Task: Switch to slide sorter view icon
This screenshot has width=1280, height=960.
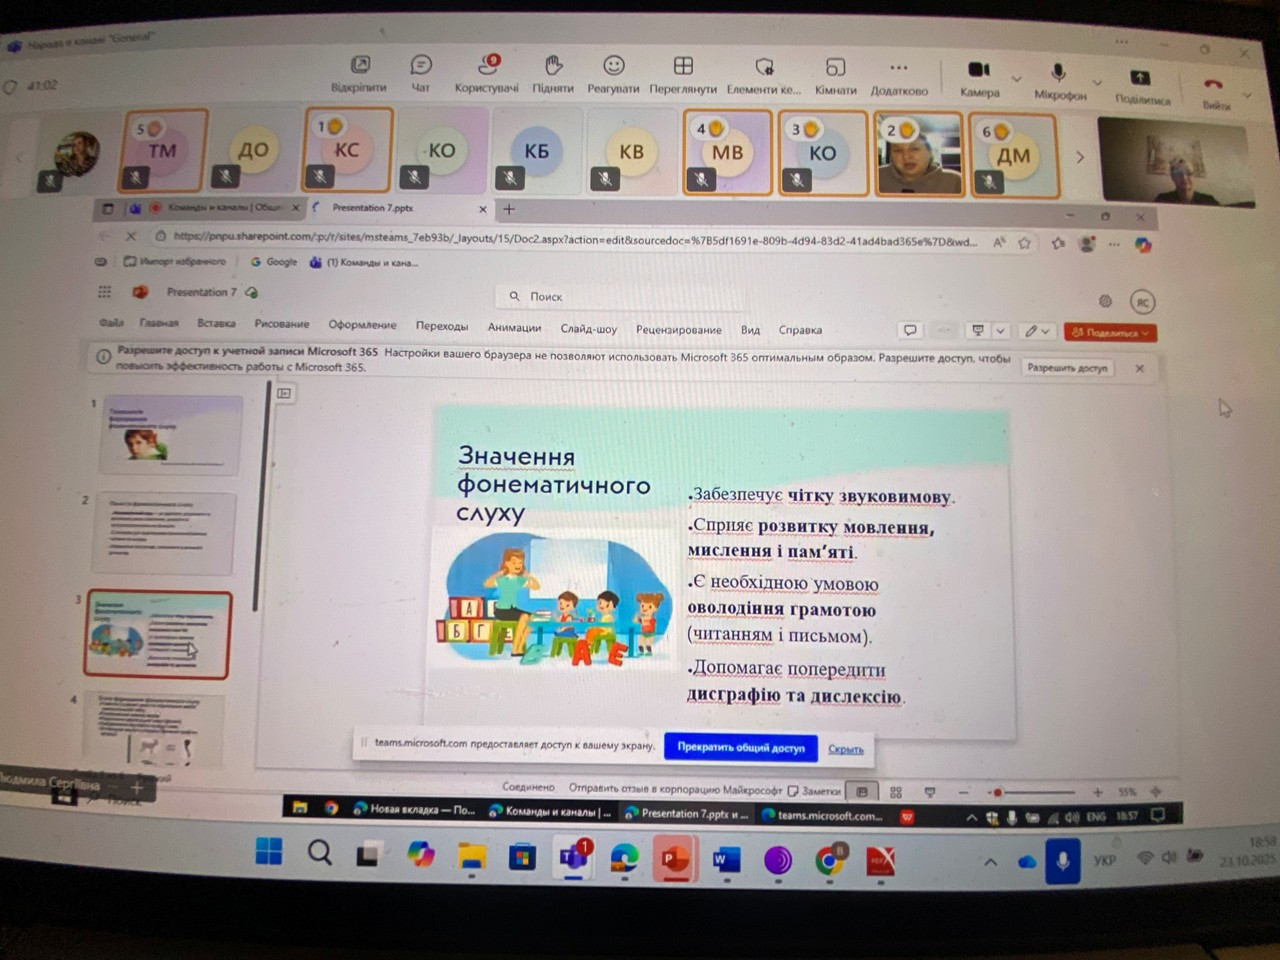Action: pos(896,792)
